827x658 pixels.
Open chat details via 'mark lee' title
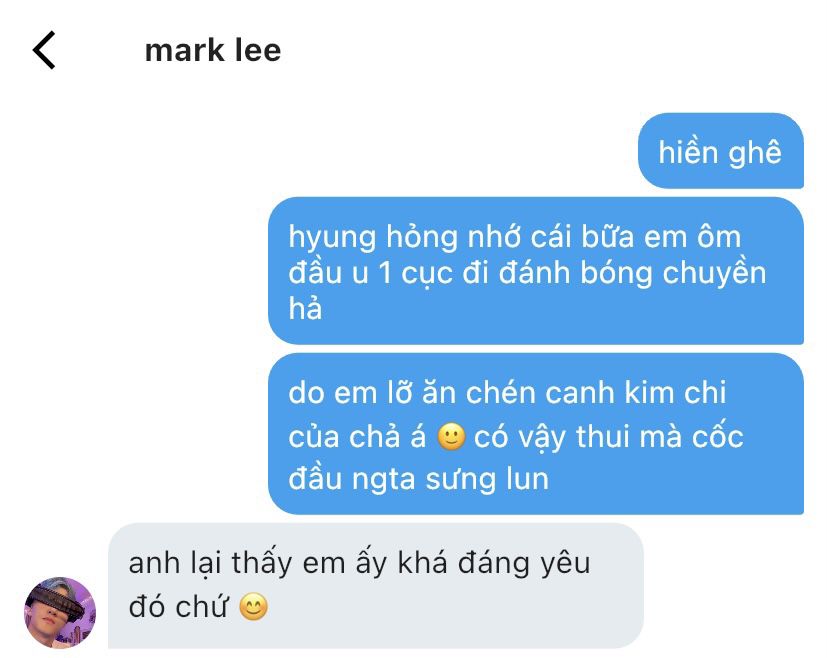point(213,51)
